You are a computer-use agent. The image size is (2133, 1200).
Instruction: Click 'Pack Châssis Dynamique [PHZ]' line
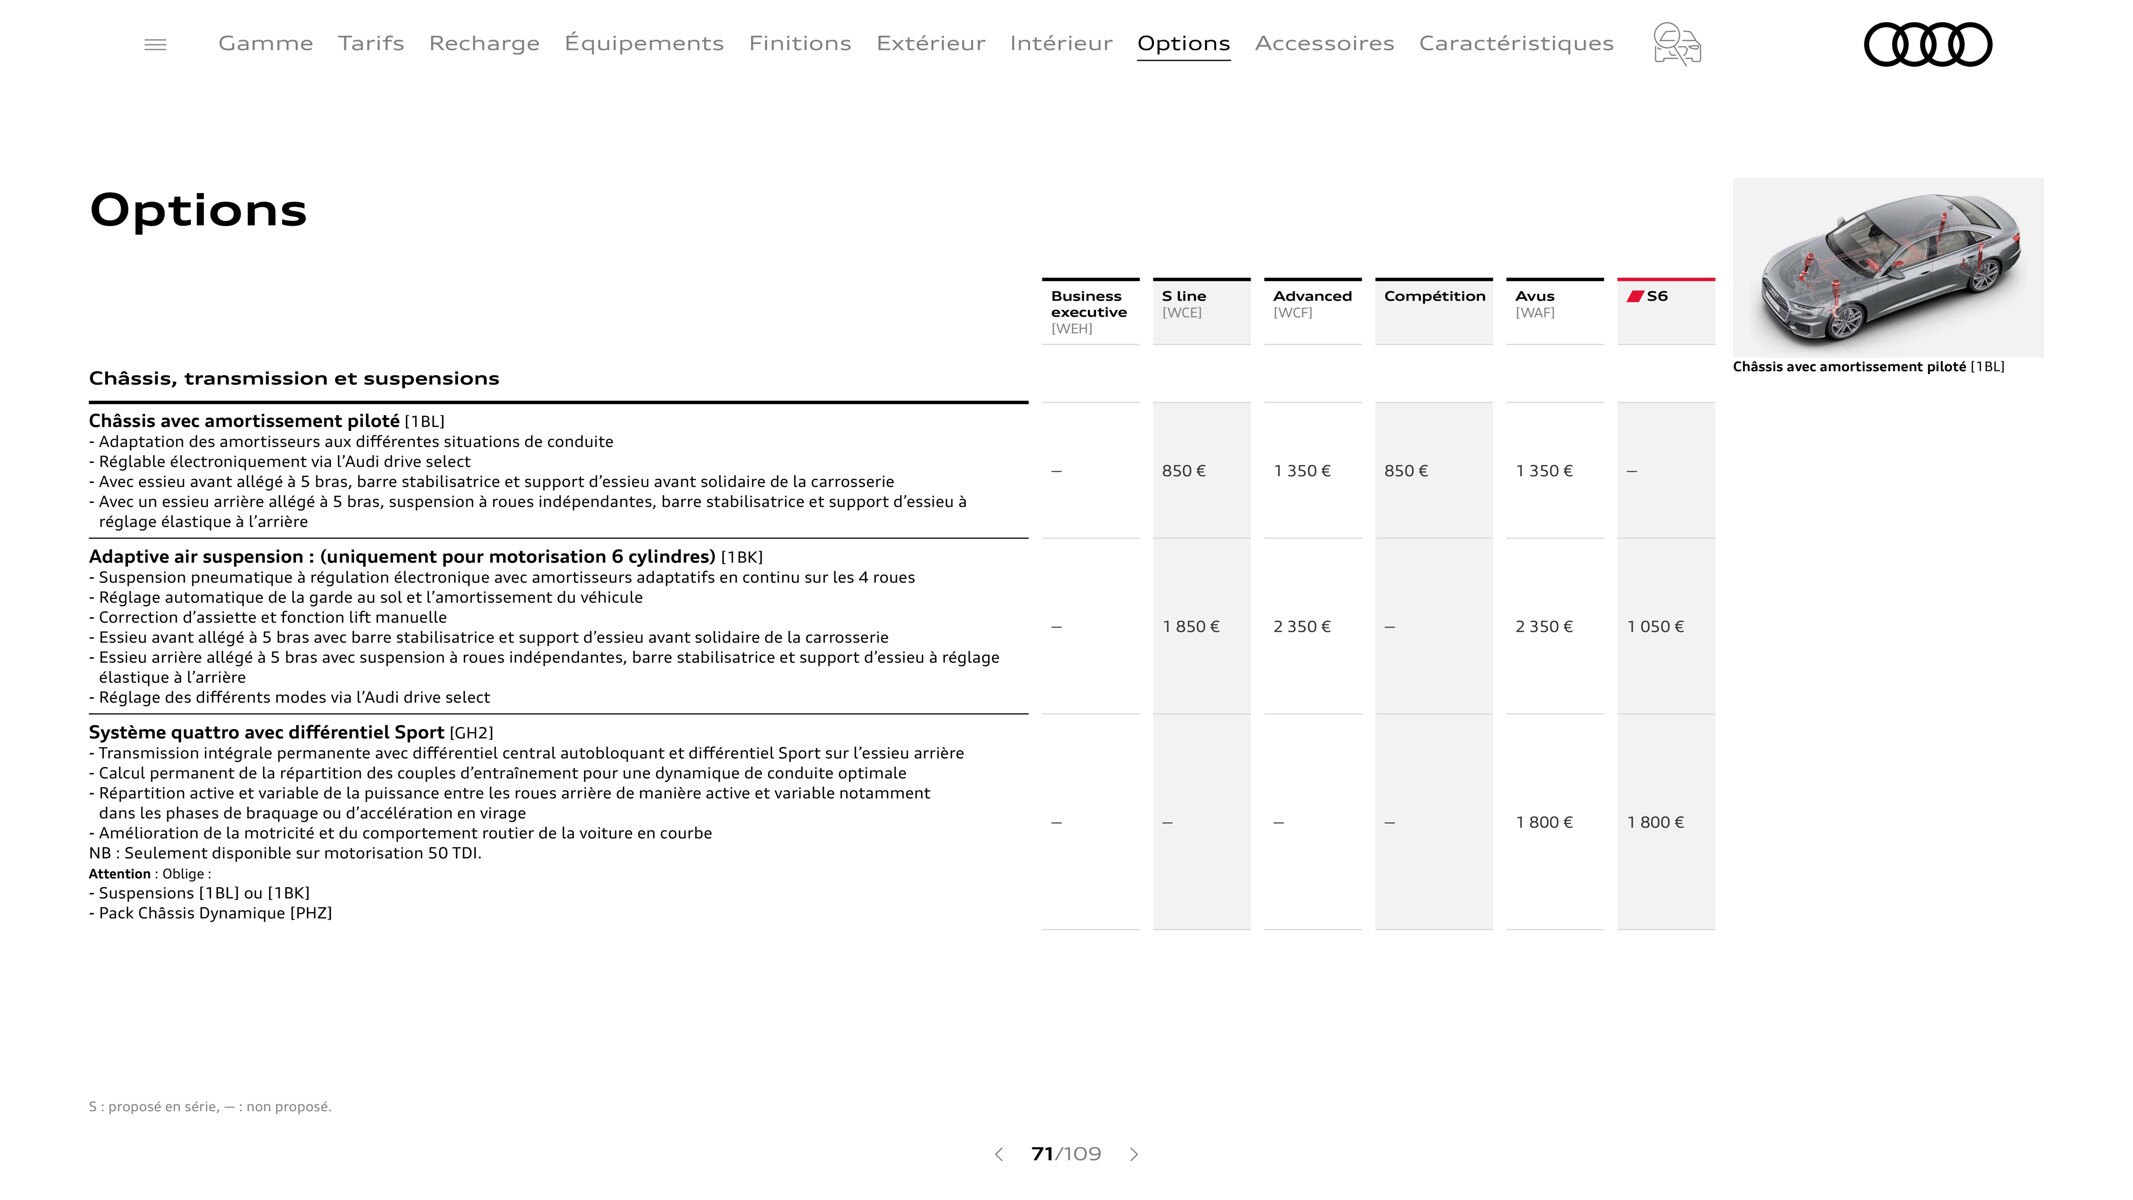tap(211, 913)
